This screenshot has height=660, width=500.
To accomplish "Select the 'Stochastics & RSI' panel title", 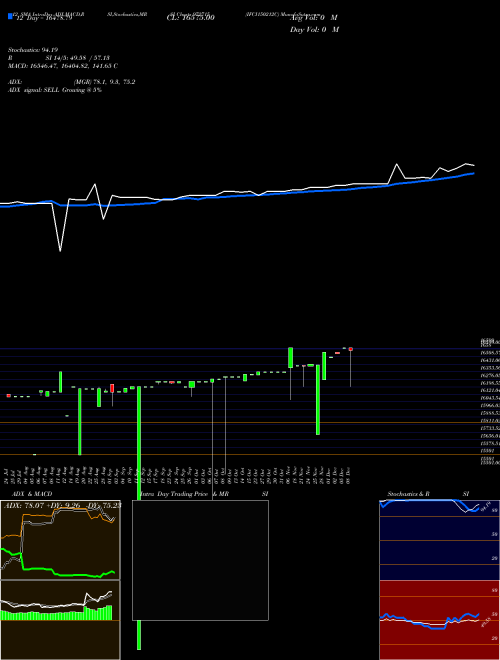I will (428, 494).
